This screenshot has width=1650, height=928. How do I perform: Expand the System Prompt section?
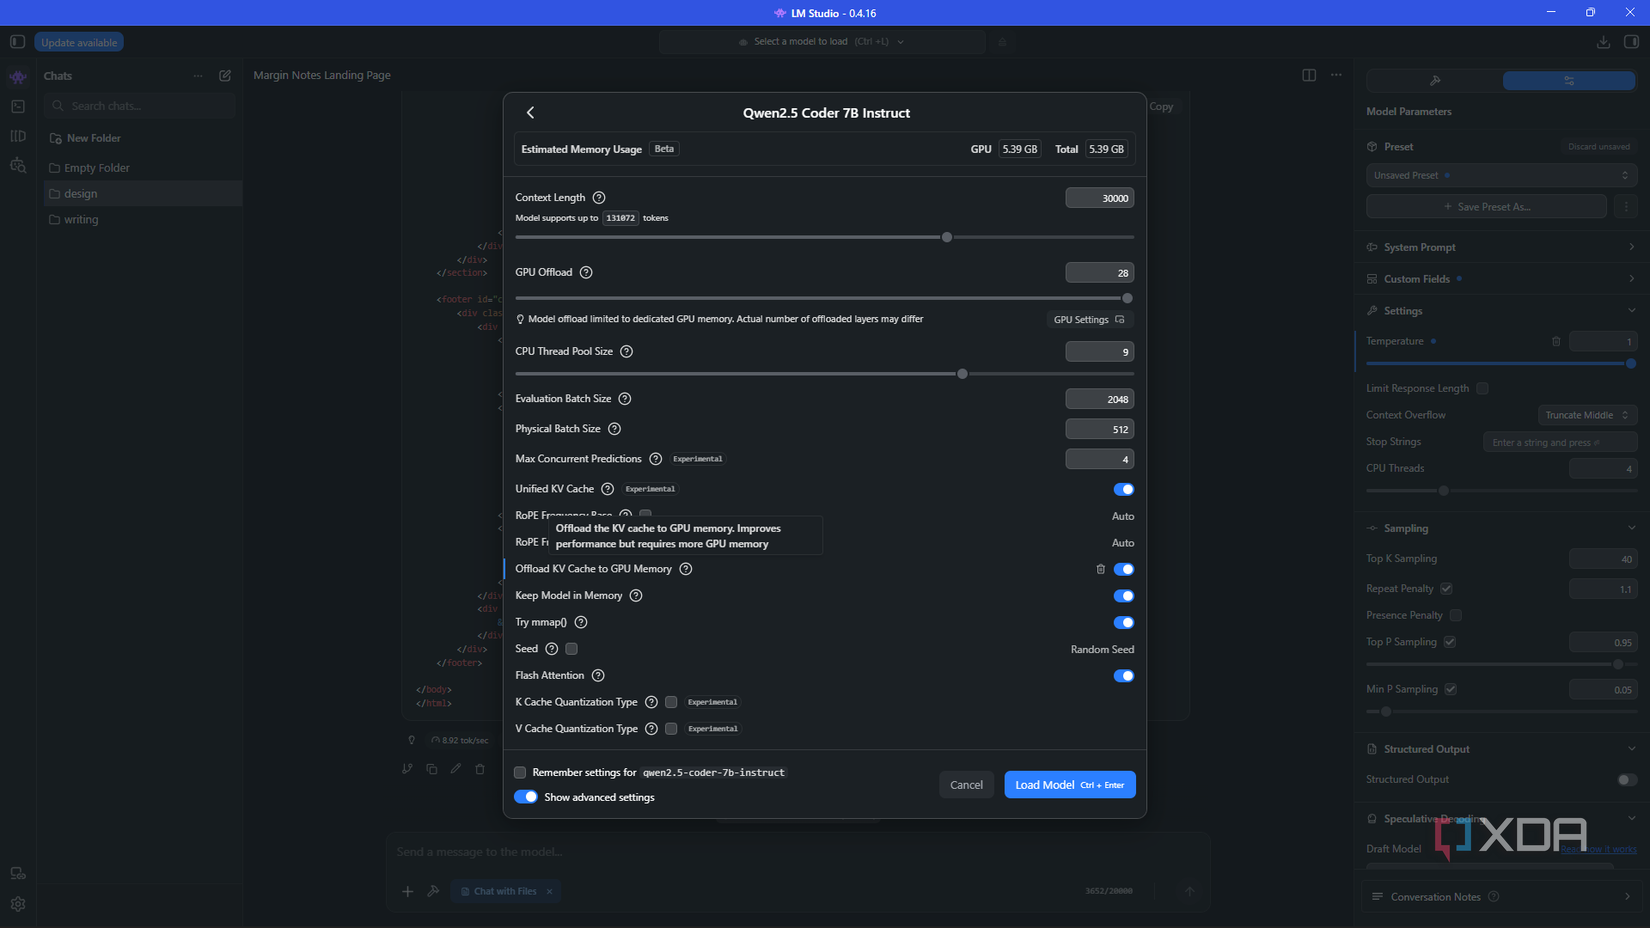tap(1501, 247)
